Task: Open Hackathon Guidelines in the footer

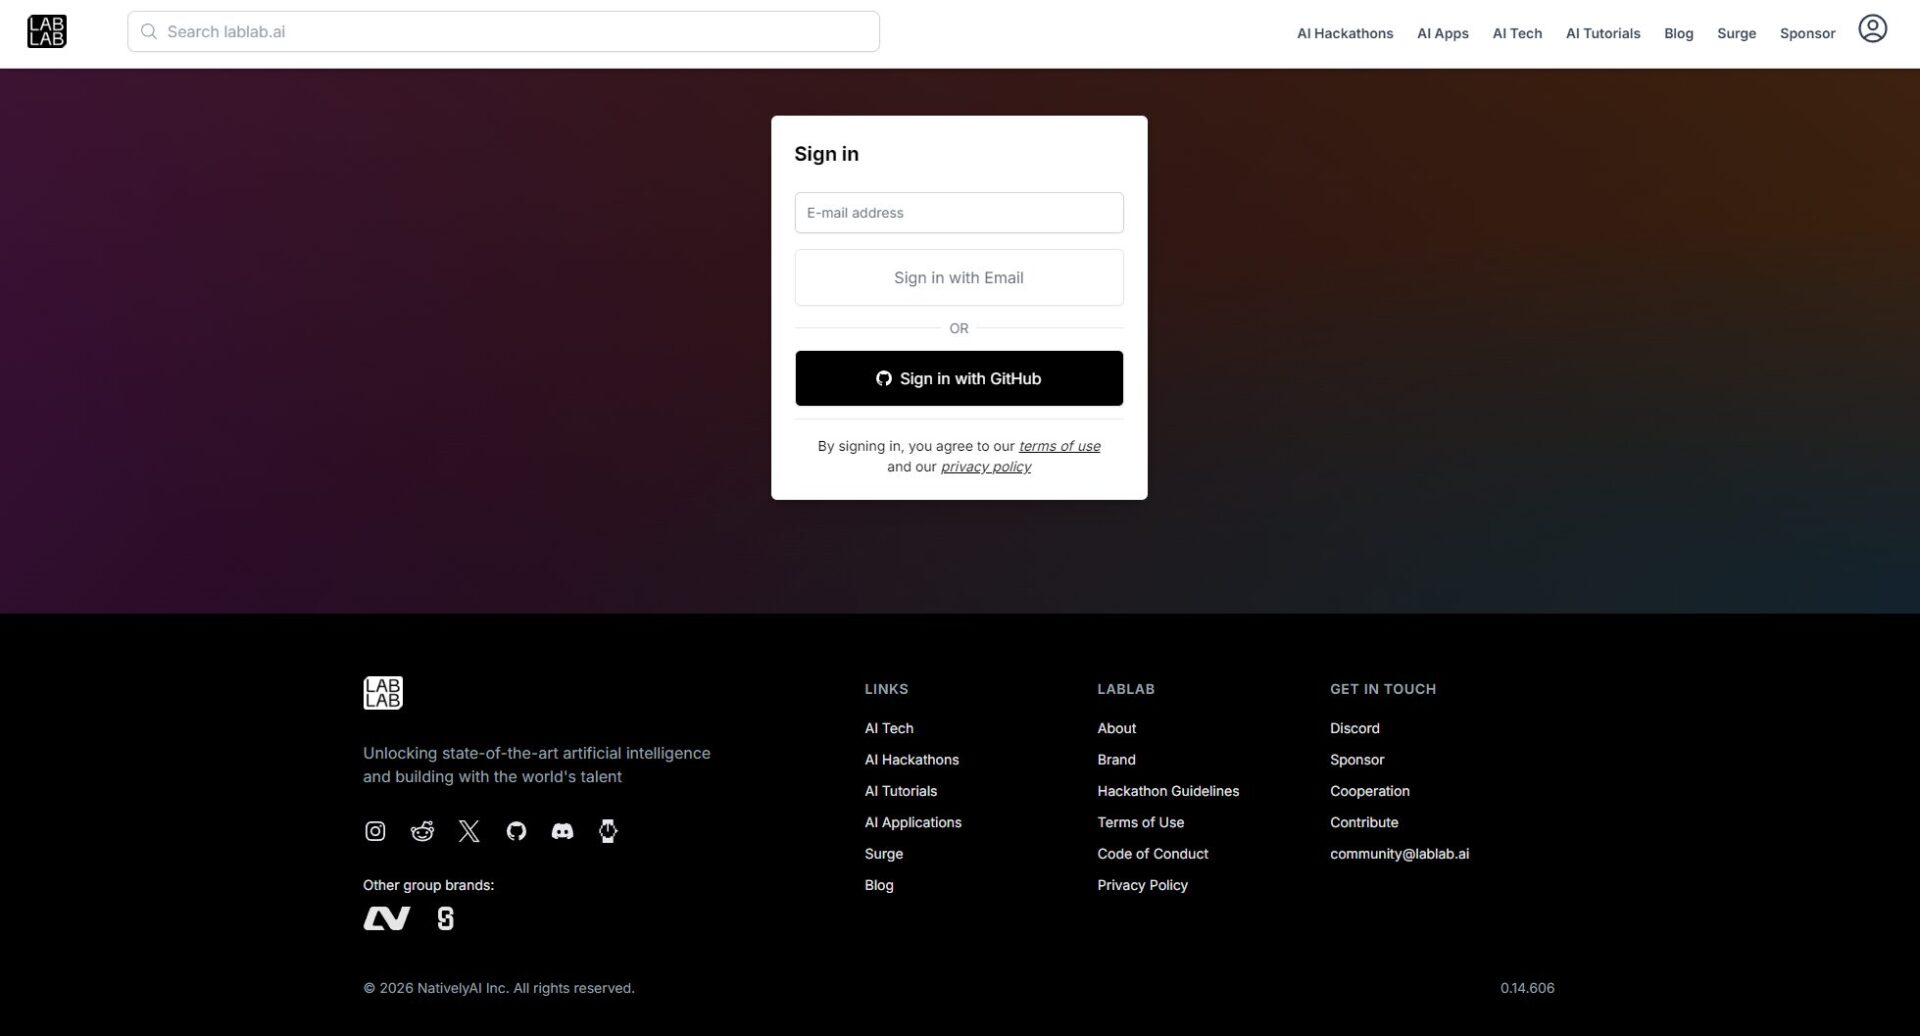Action: (1167, 790)
